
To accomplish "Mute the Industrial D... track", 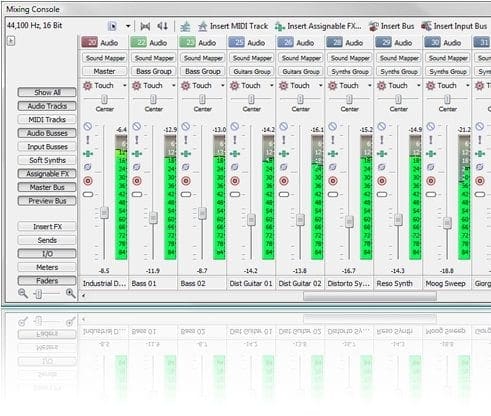I will pyautogui.click(x=88, y=126).
